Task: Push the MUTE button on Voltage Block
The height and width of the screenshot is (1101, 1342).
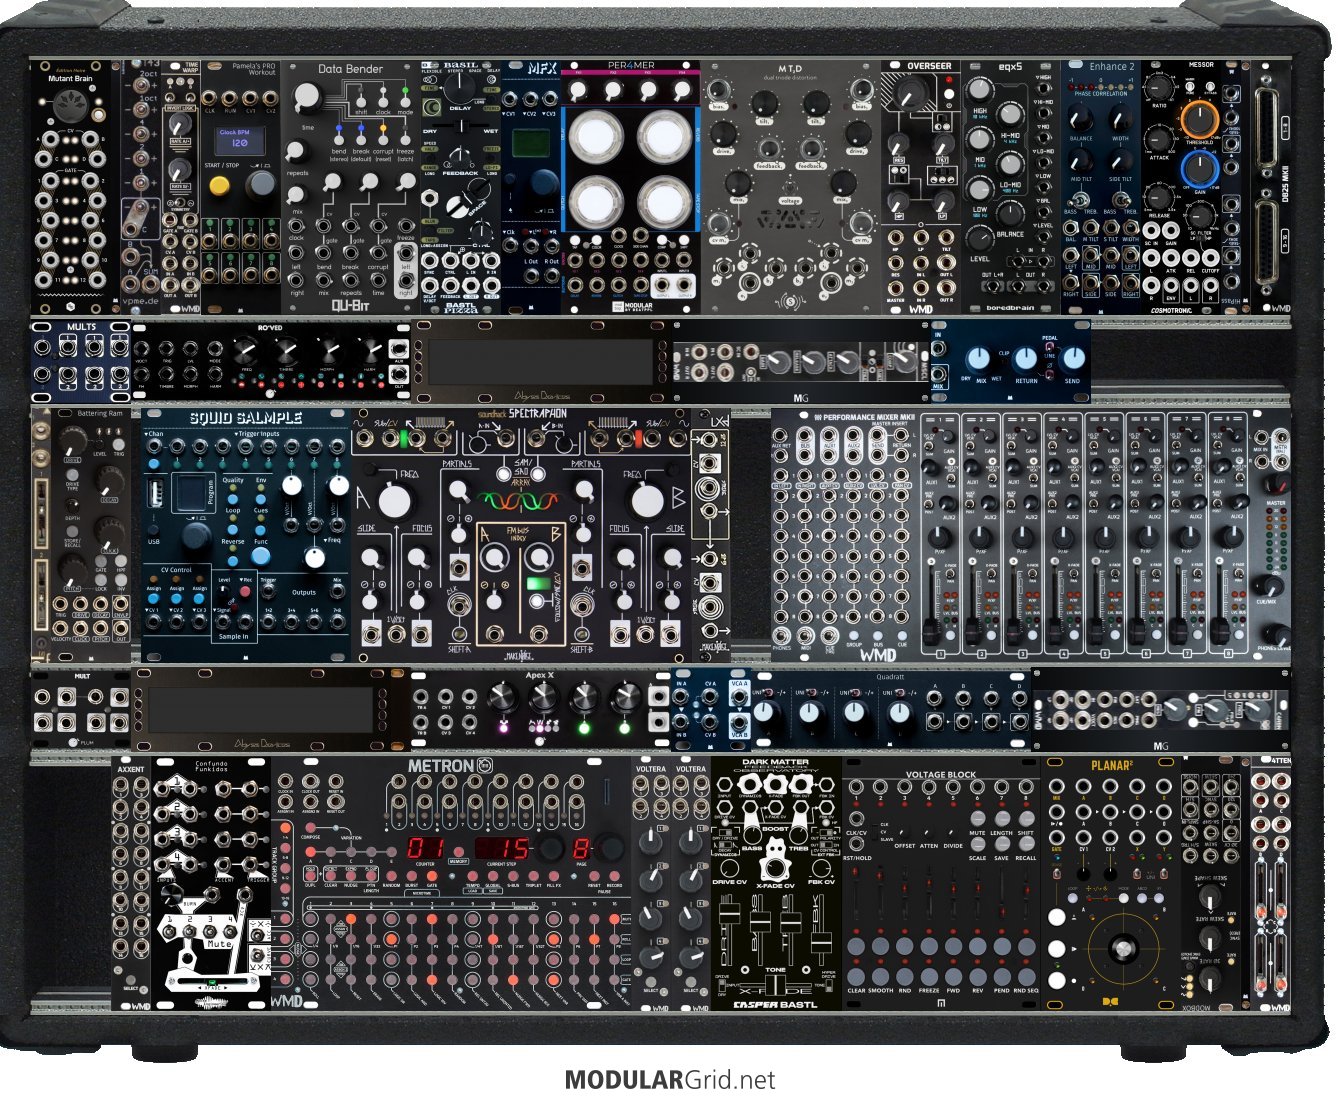Action: click(977, 819)
